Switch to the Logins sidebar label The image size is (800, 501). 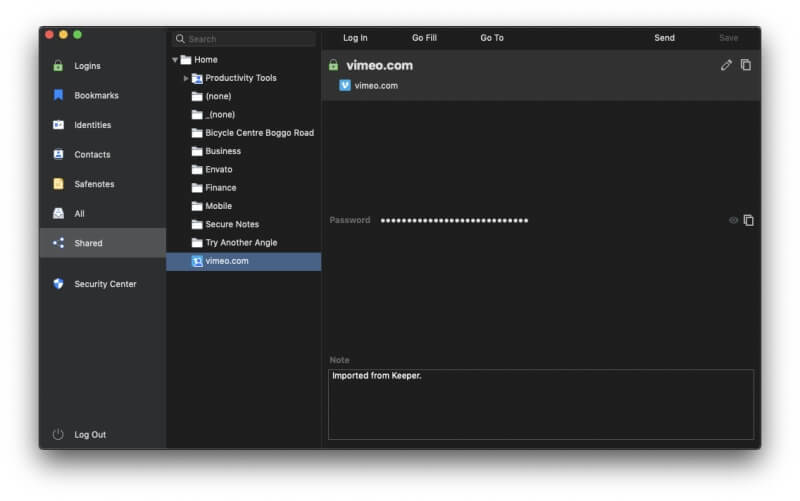pyautogui.click(x=87, y=66)
